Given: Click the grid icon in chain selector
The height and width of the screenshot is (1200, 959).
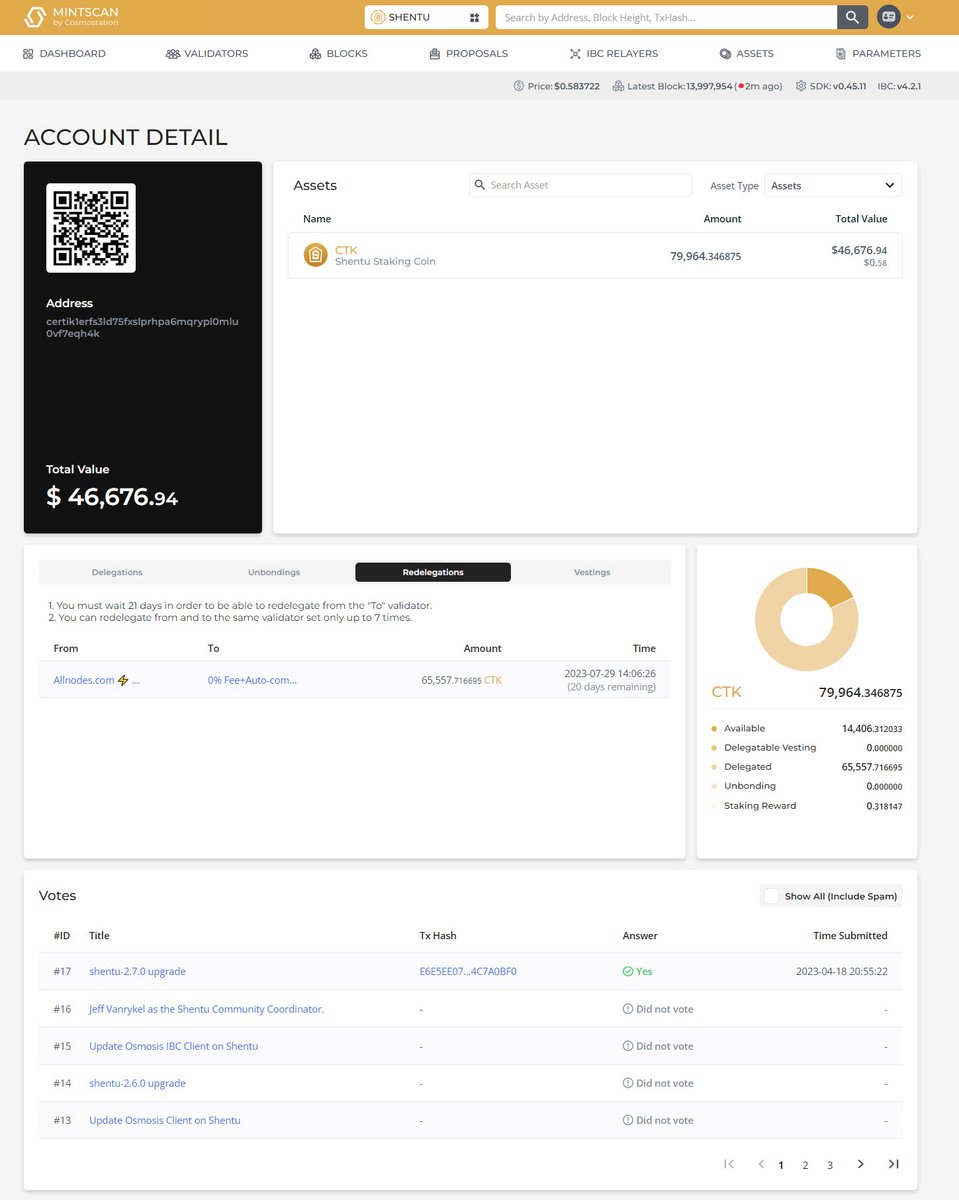Looking at the screenshot, I should point(474,17).
